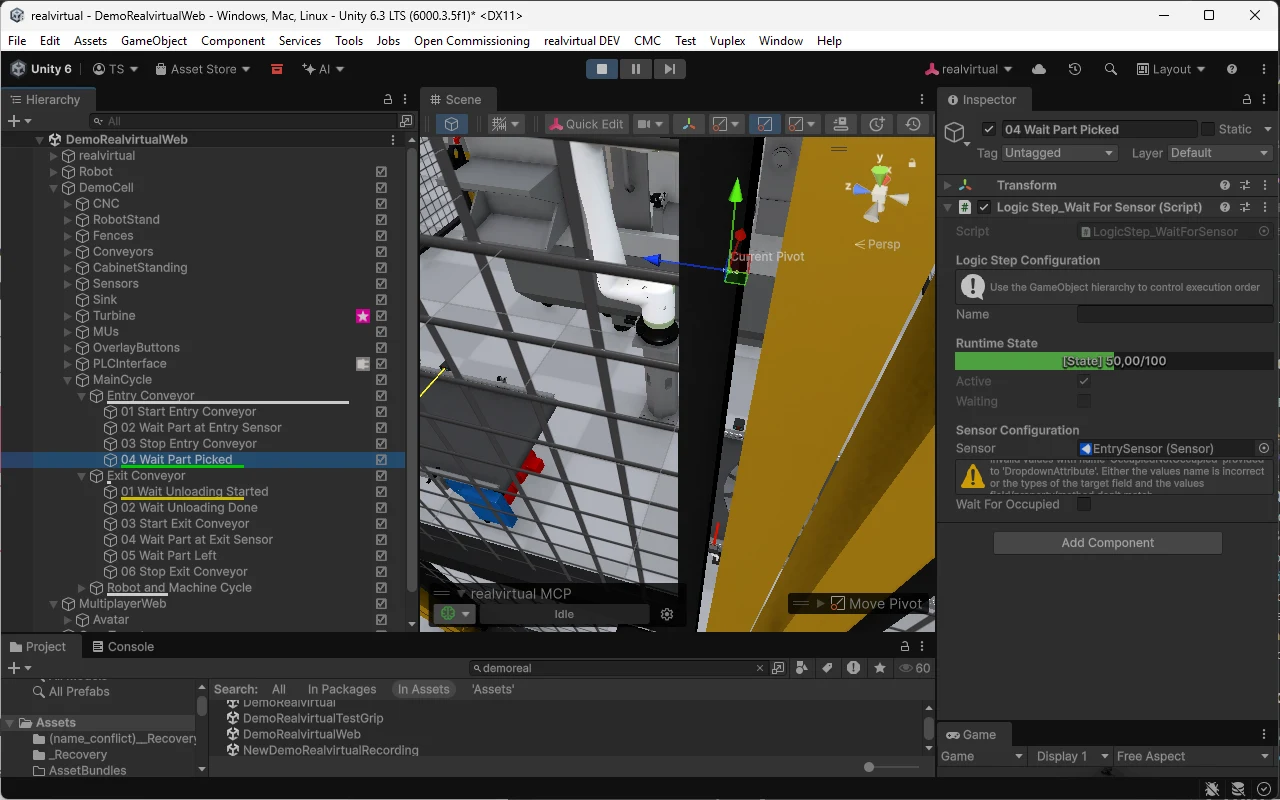Toggle the Static checkbox
The height and width of the screenshot is (800, 1280).
(x=1208, y=129)
